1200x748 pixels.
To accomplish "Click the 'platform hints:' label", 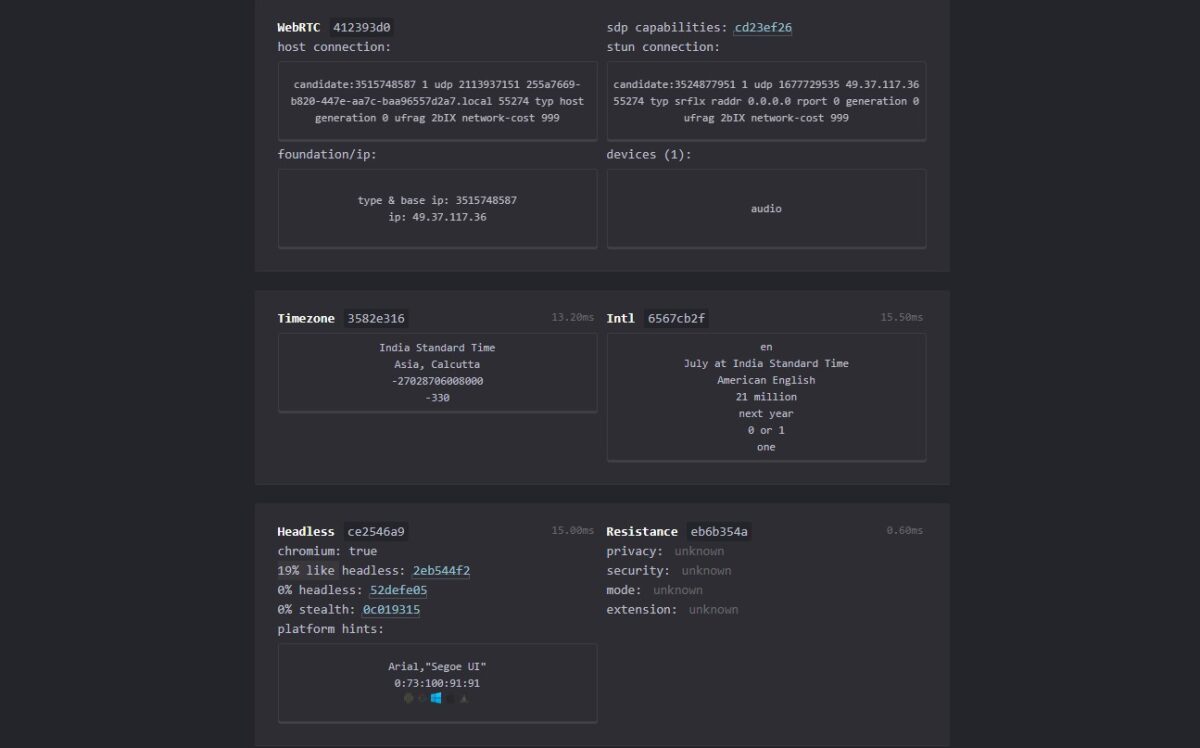I will tap(331, 629).
